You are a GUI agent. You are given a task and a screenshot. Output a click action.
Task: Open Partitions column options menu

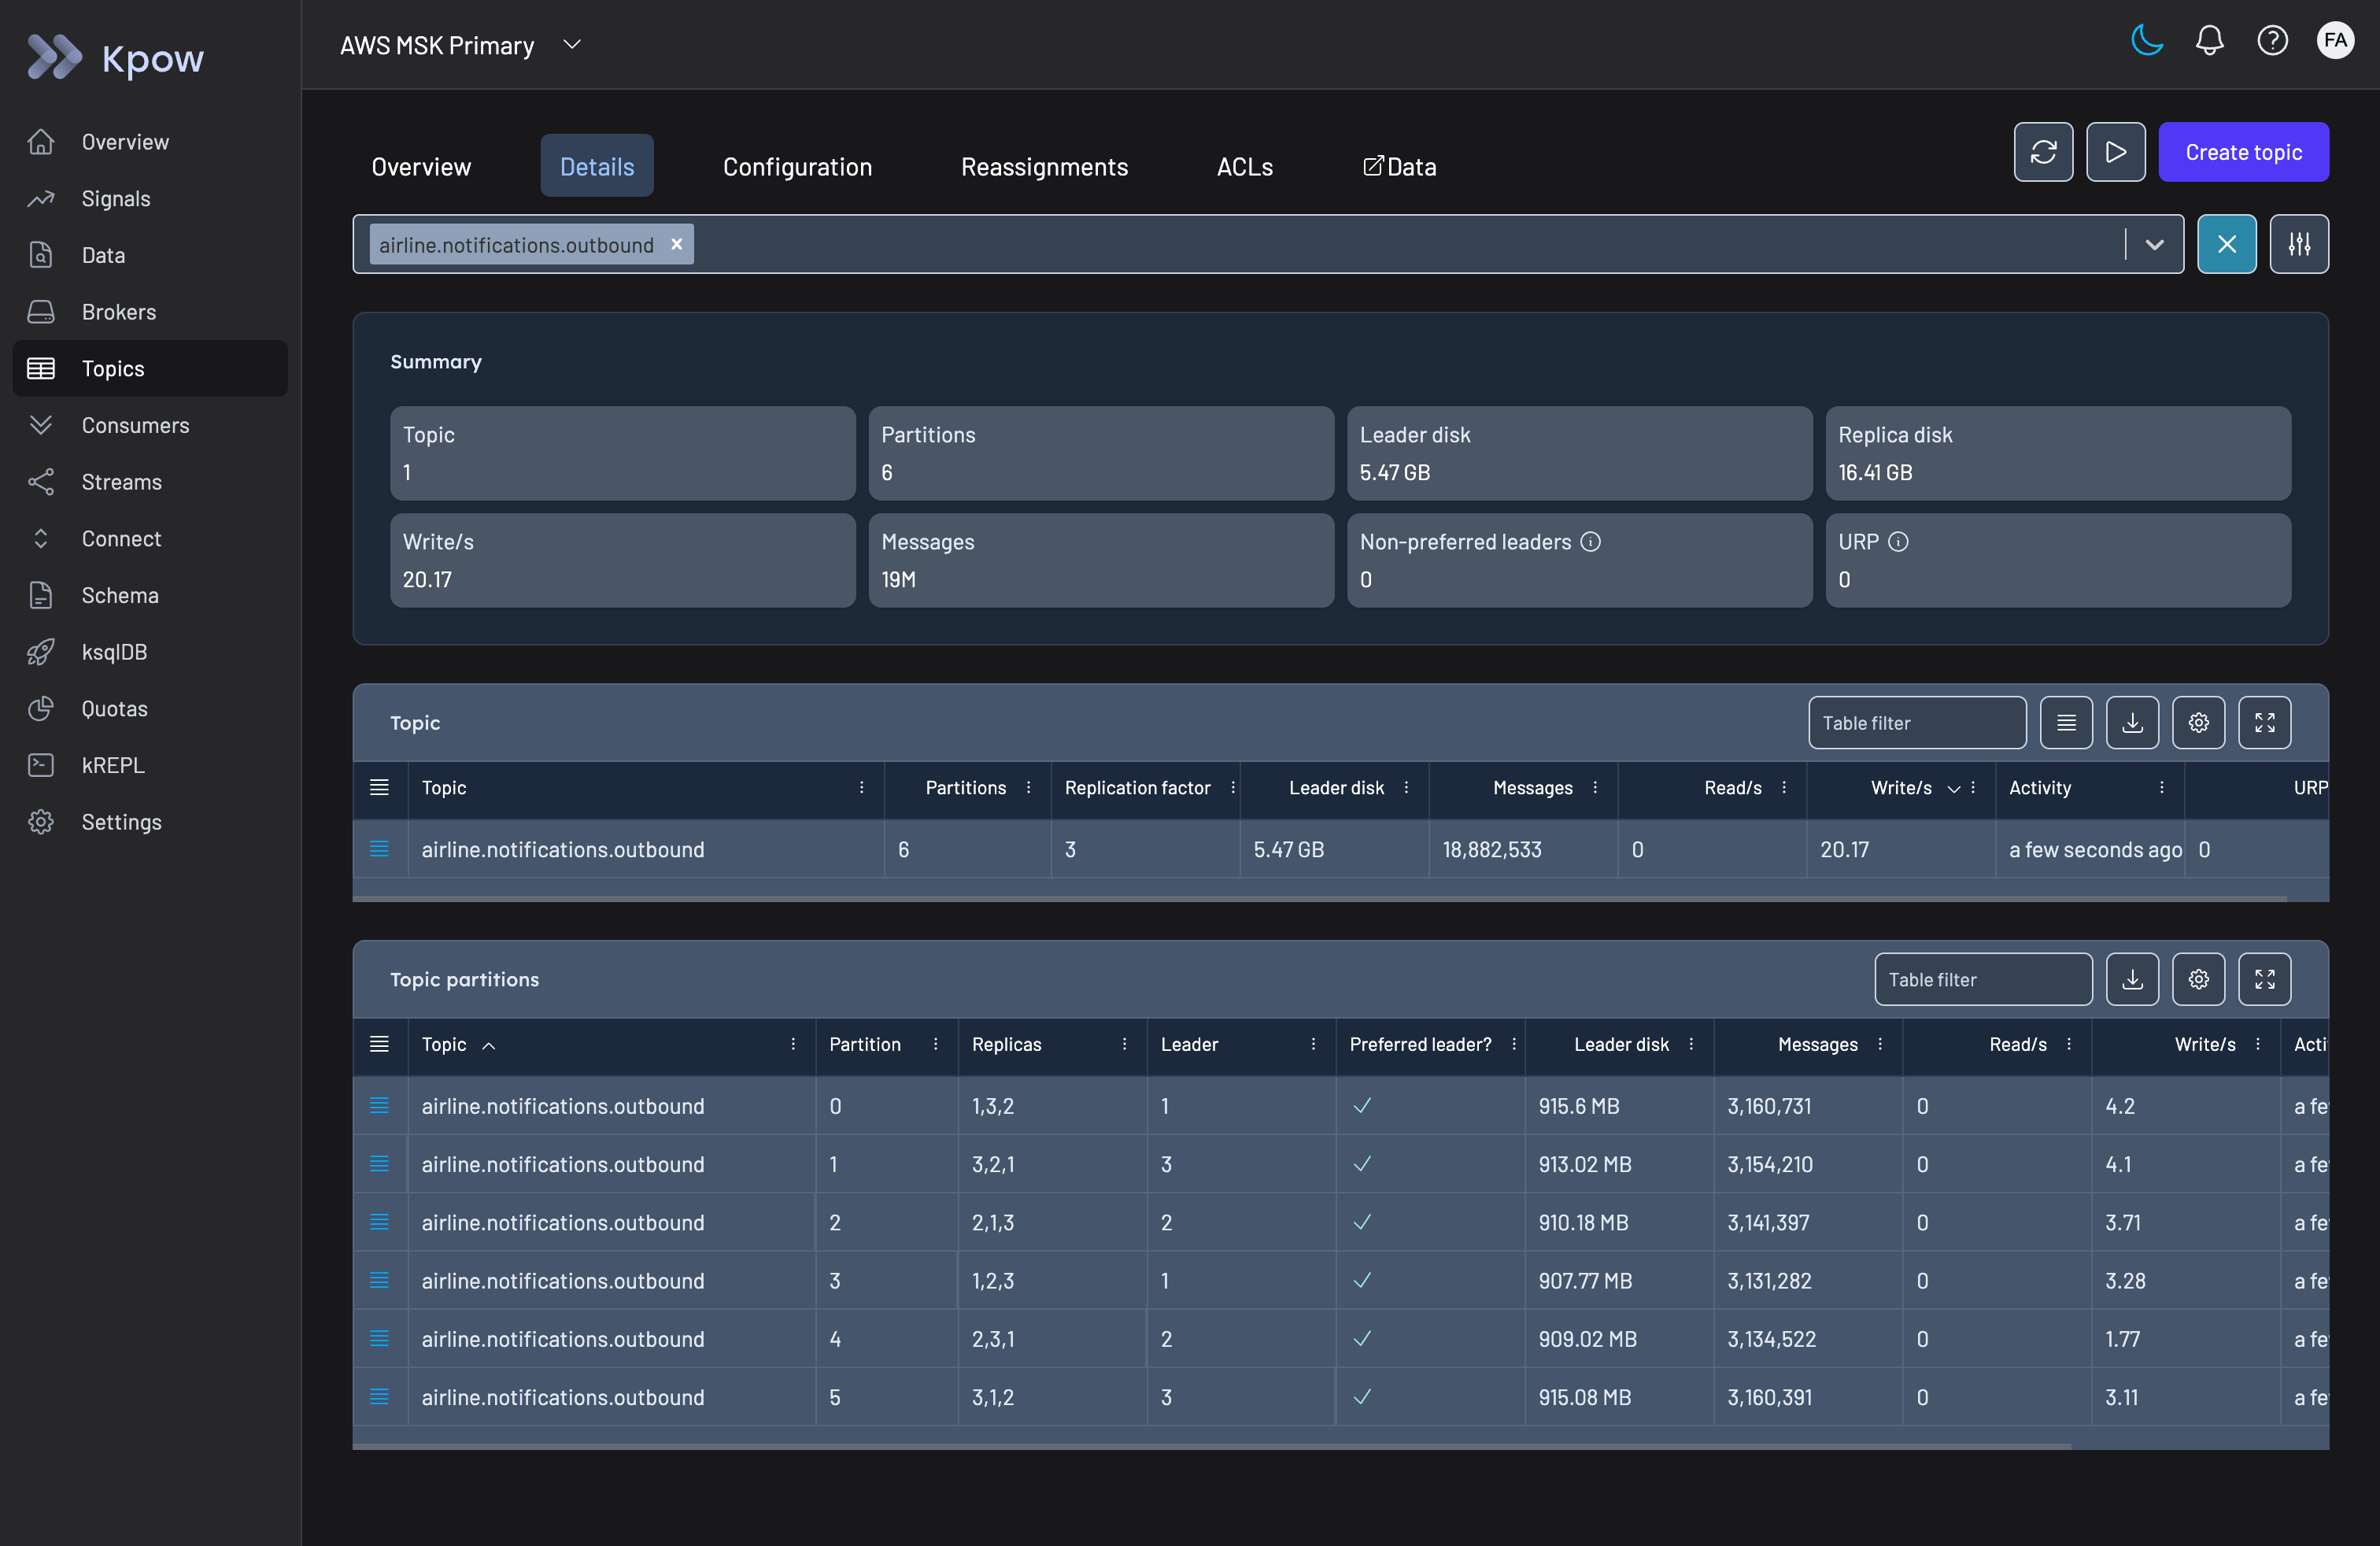pyautogui.click(x=1028, y=788)
